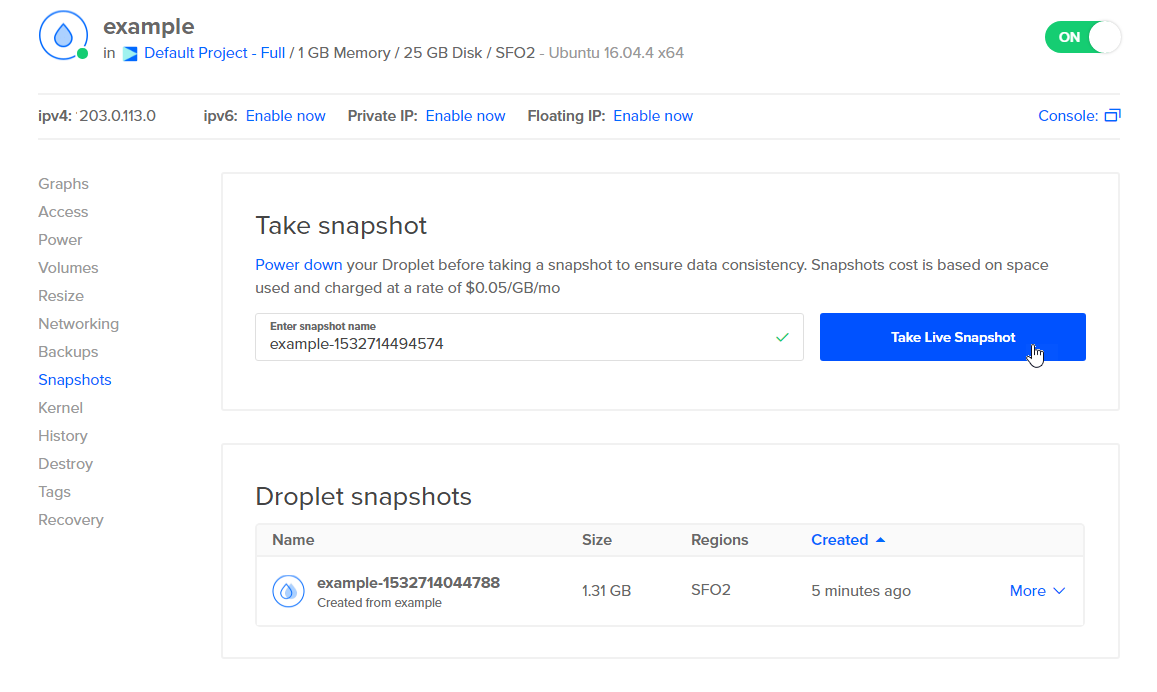Enable Floating IP via Enable now

pos(652,116)
